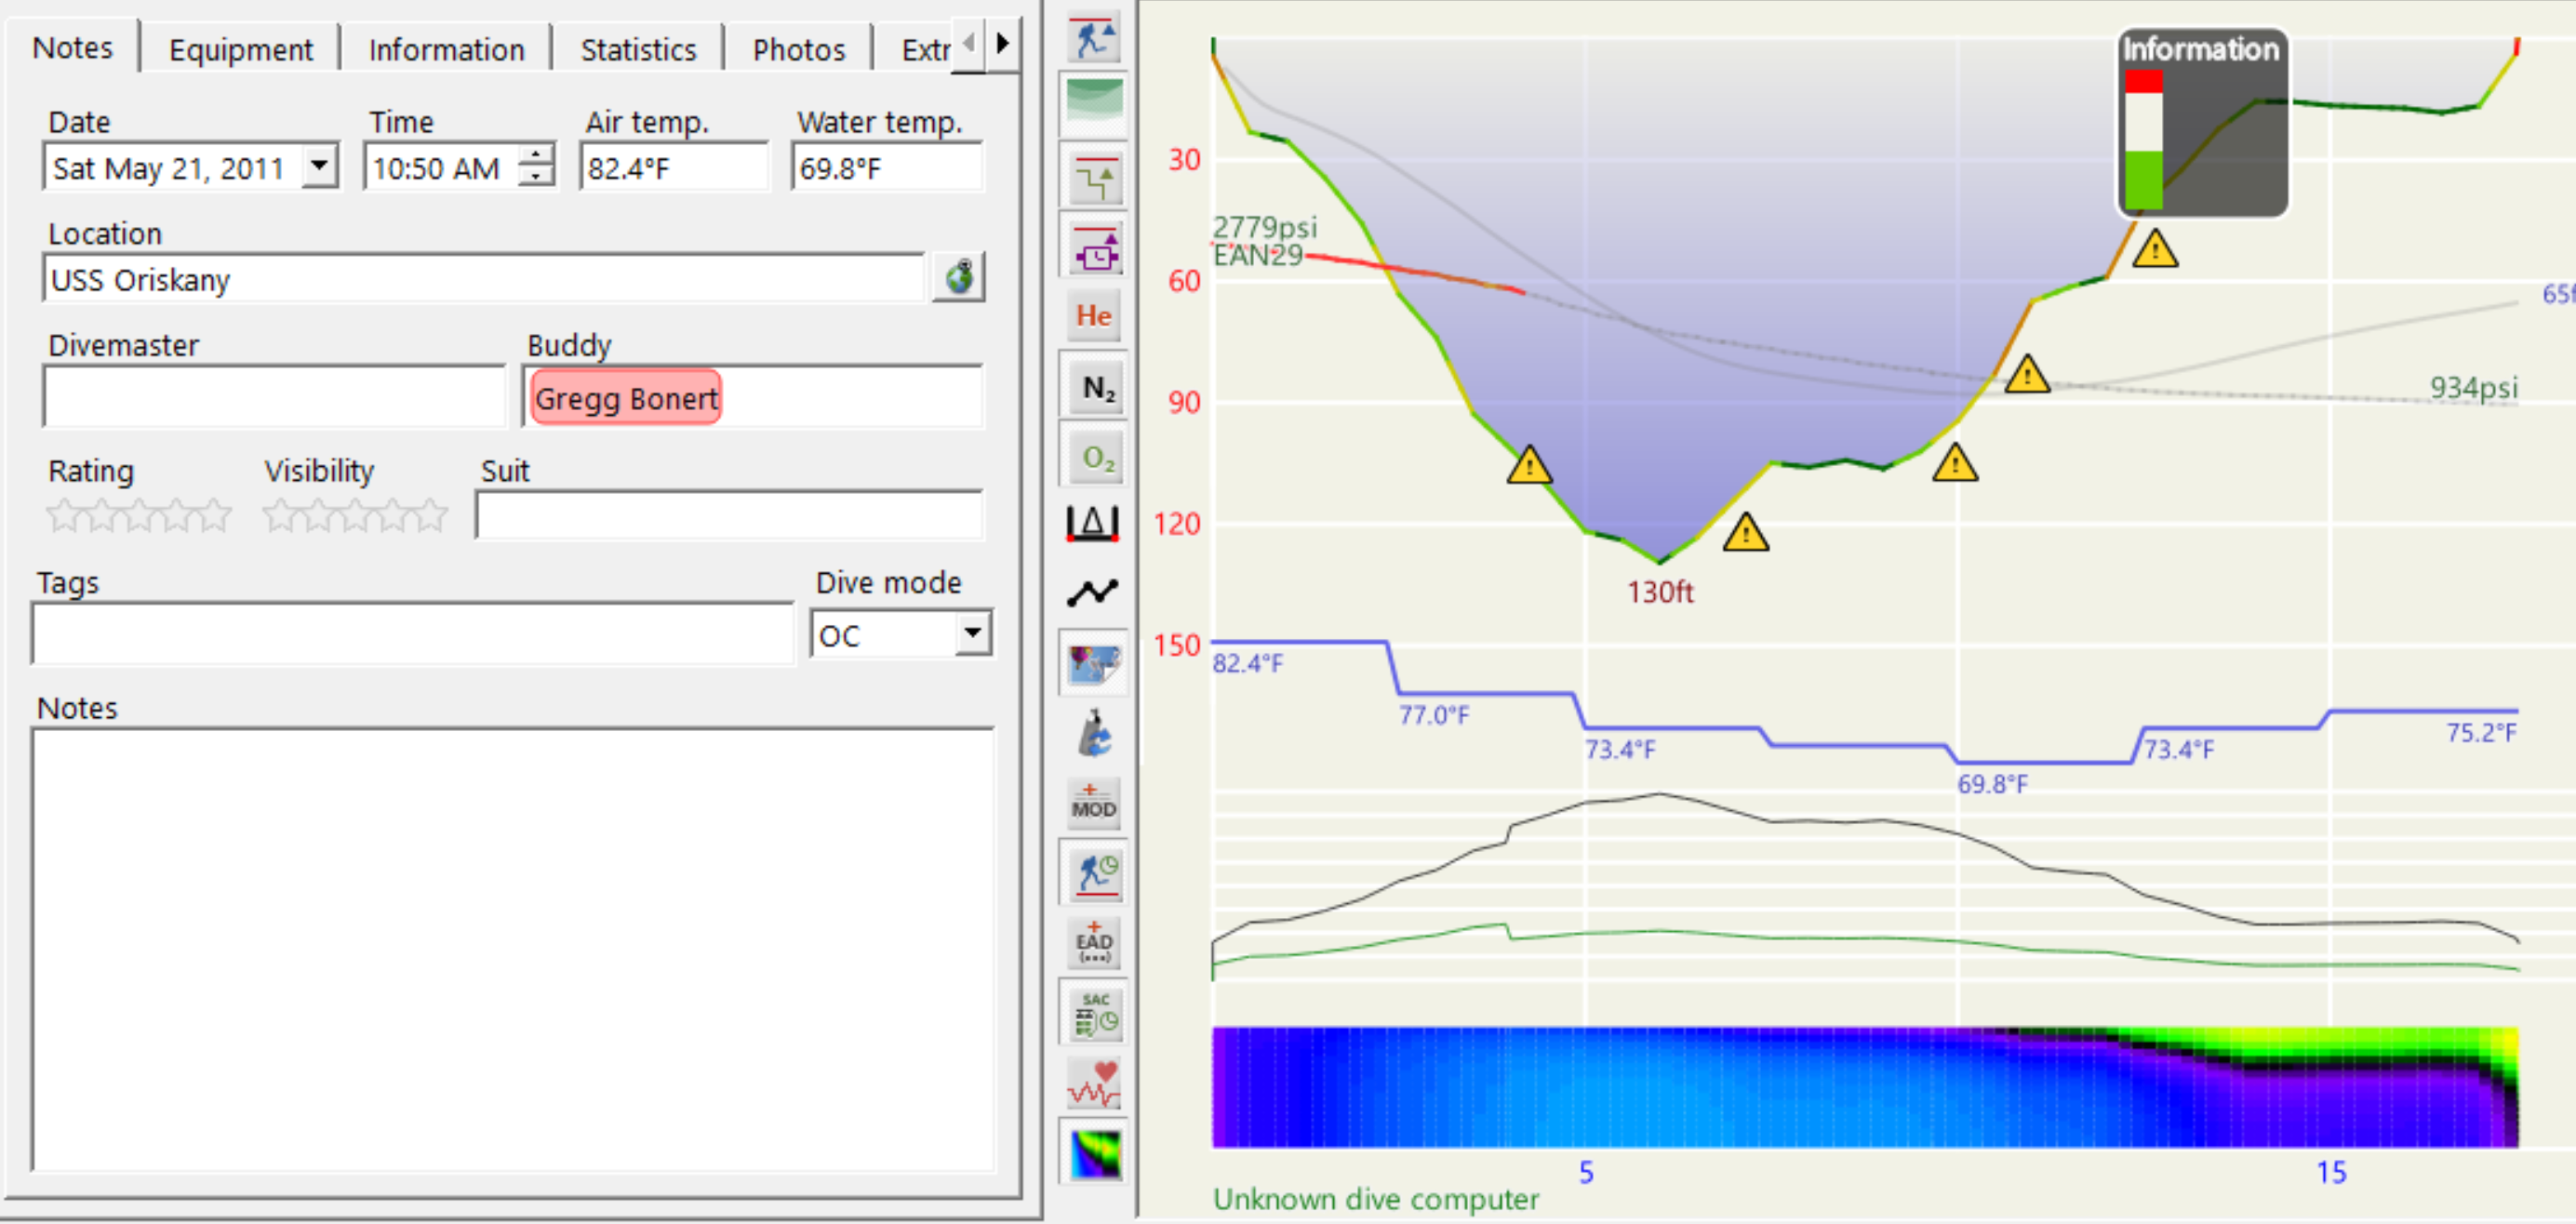Click the globe button beside Location
2576x1224 pixels.
coord(957,278)
